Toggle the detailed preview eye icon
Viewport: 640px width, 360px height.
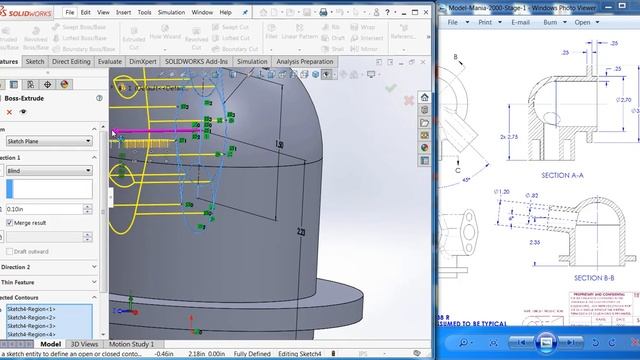[x=23, y=112]
